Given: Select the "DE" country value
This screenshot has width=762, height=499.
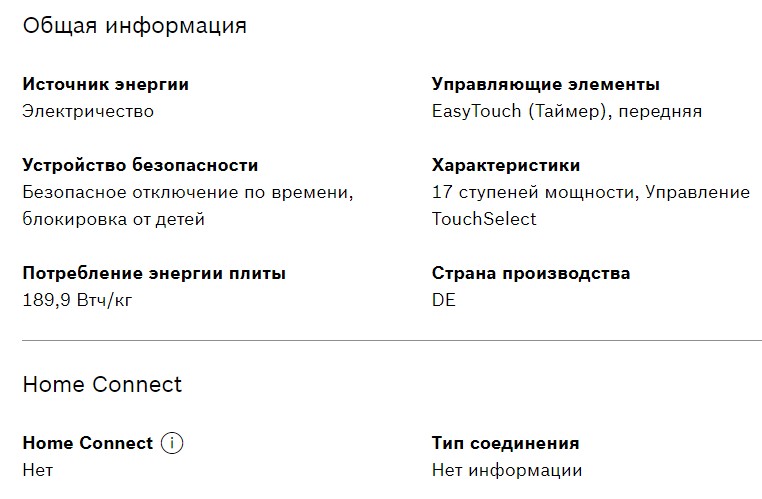Looking at the screenshot, I should click(x=443, y=299).
